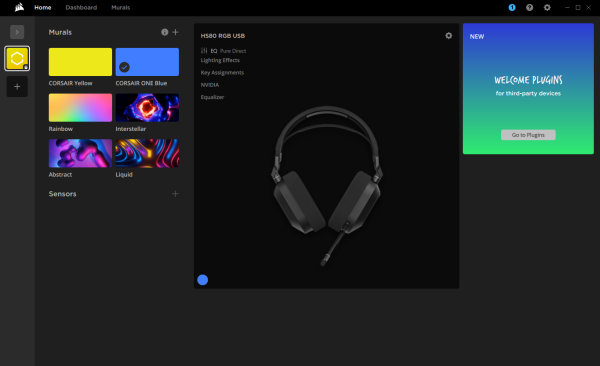Image resolution: width=600 pixels, height=366 pixels.
Task: Apply the Liquid mural
Action: [x=147, y=153]
